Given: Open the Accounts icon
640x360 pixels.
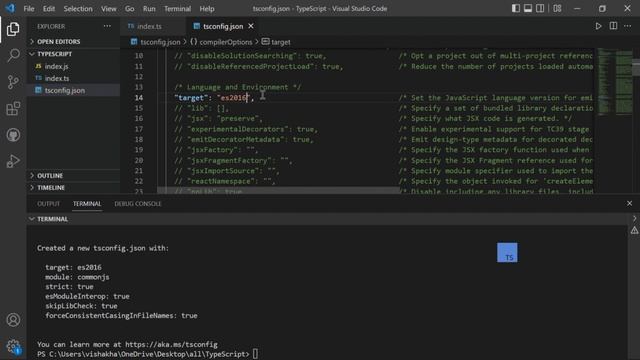Looking at the screenshot, I should 13,320.
